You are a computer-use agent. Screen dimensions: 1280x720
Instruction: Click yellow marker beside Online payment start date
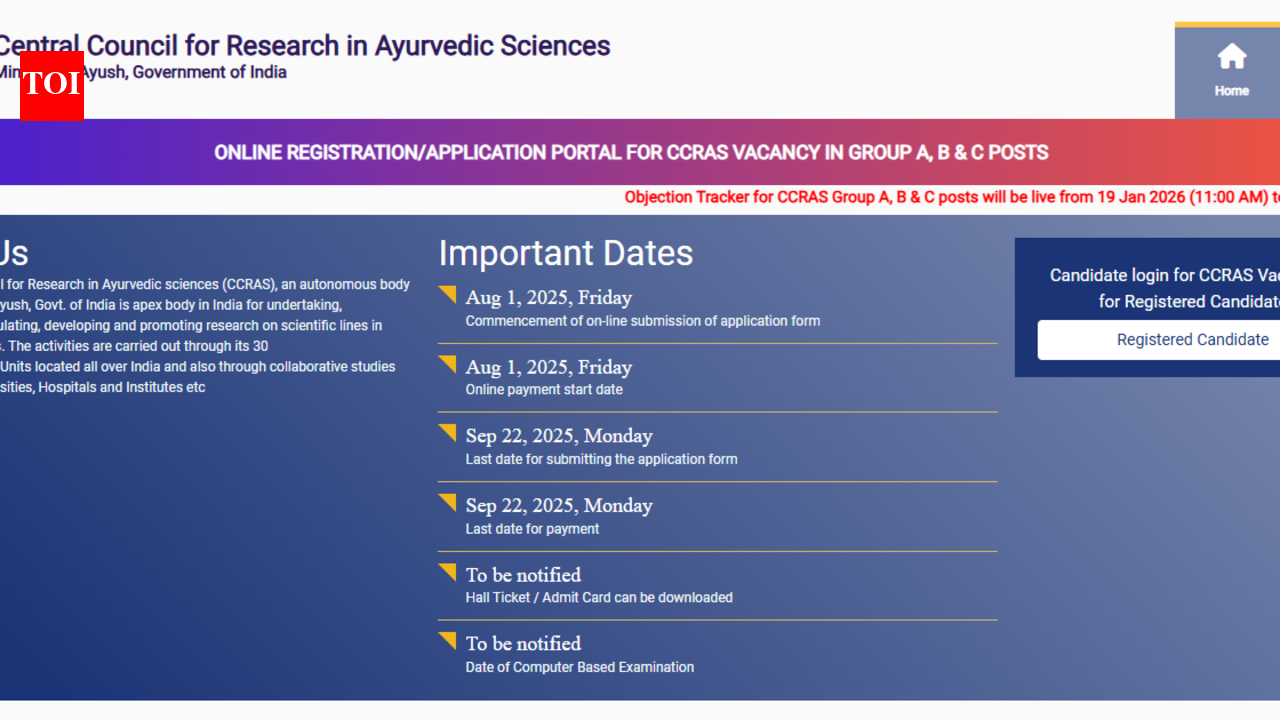(x=448, y=364)
